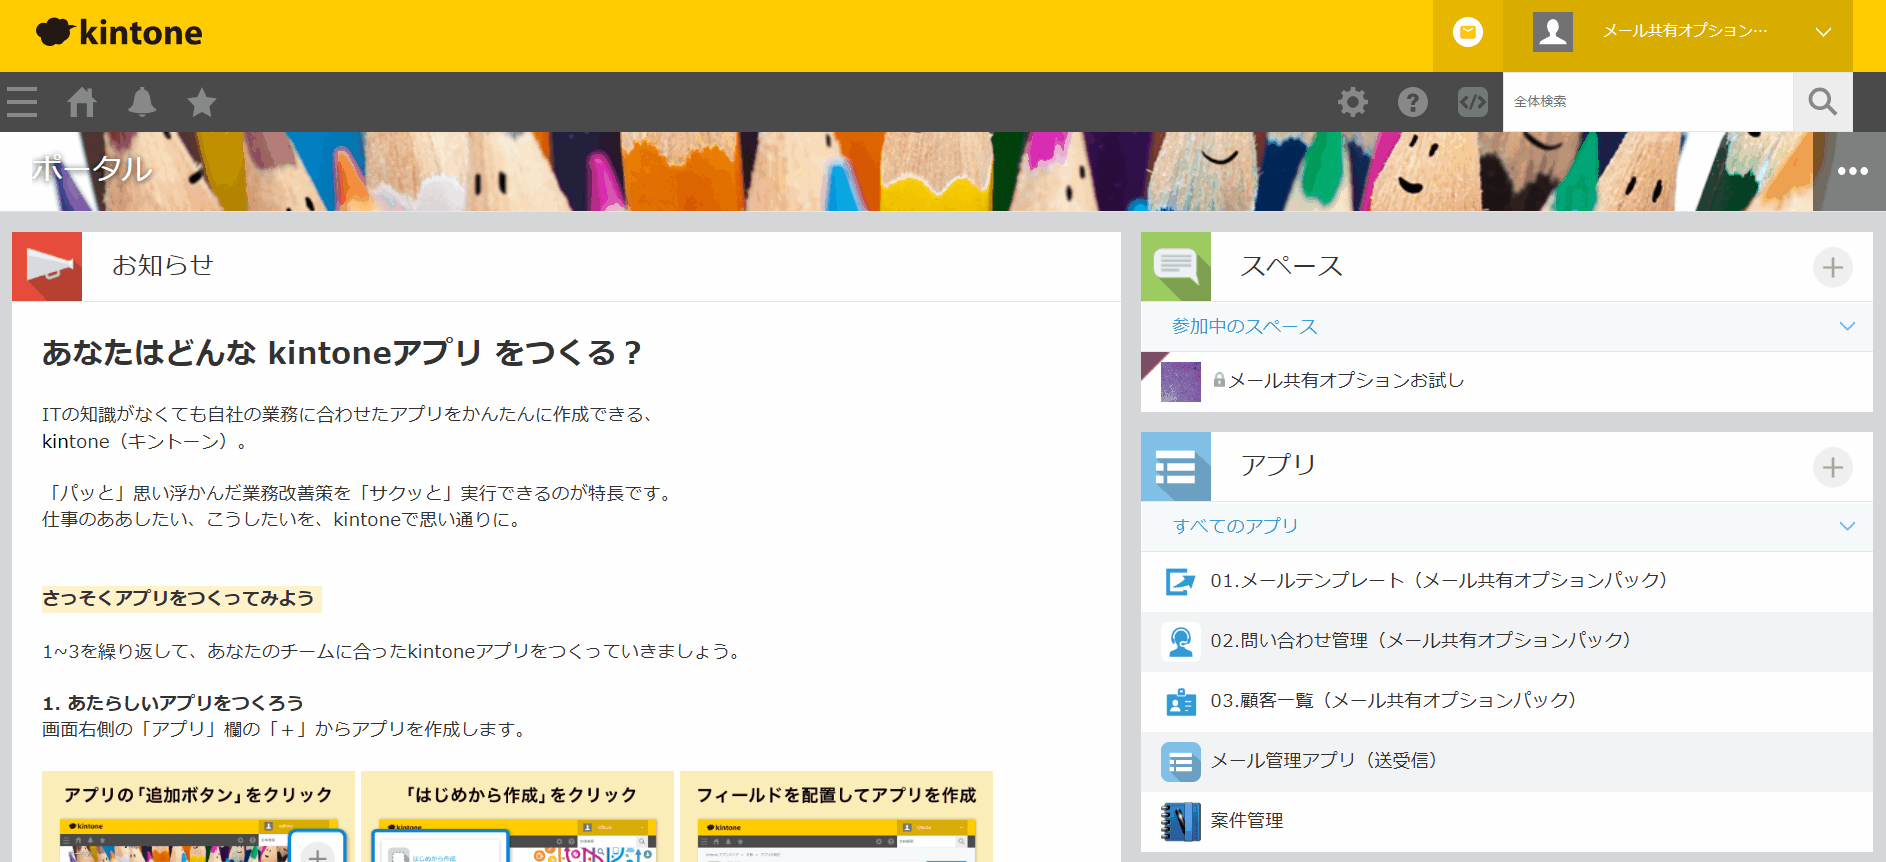Open 03.顧客一覧 app link
1886x862 pixels.
(x=1393, y=700)
